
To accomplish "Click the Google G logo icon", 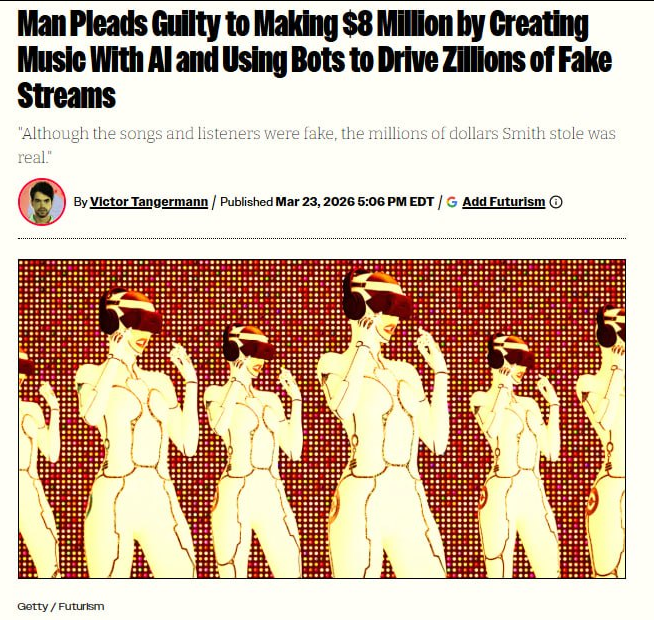I will pos(452,202).
